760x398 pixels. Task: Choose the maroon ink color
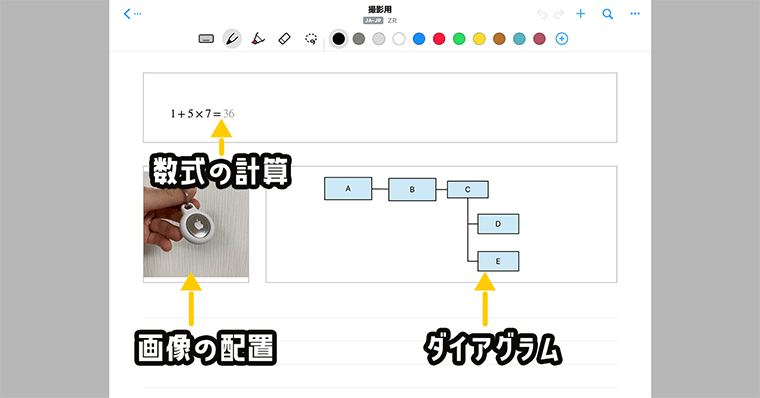539,39
